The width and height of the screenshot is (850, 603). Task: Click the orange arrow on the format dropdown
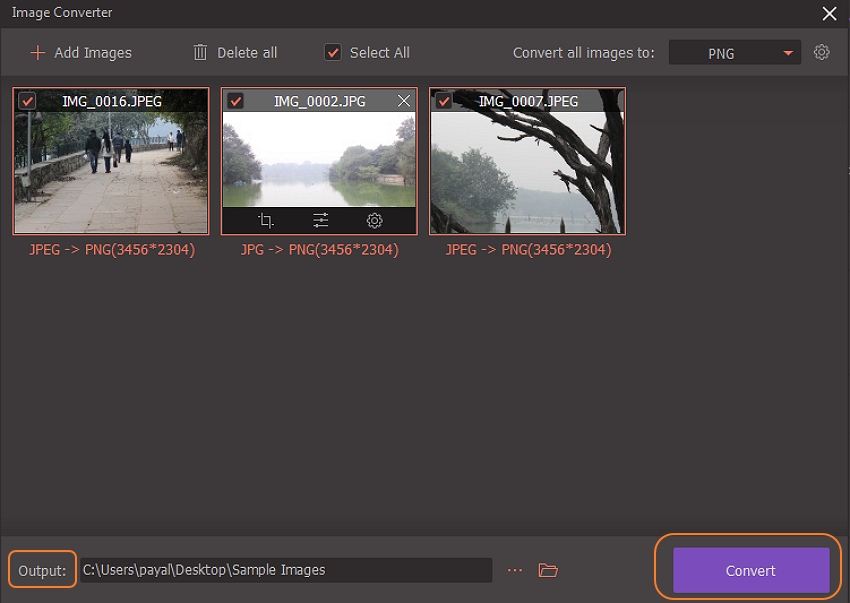788,53
